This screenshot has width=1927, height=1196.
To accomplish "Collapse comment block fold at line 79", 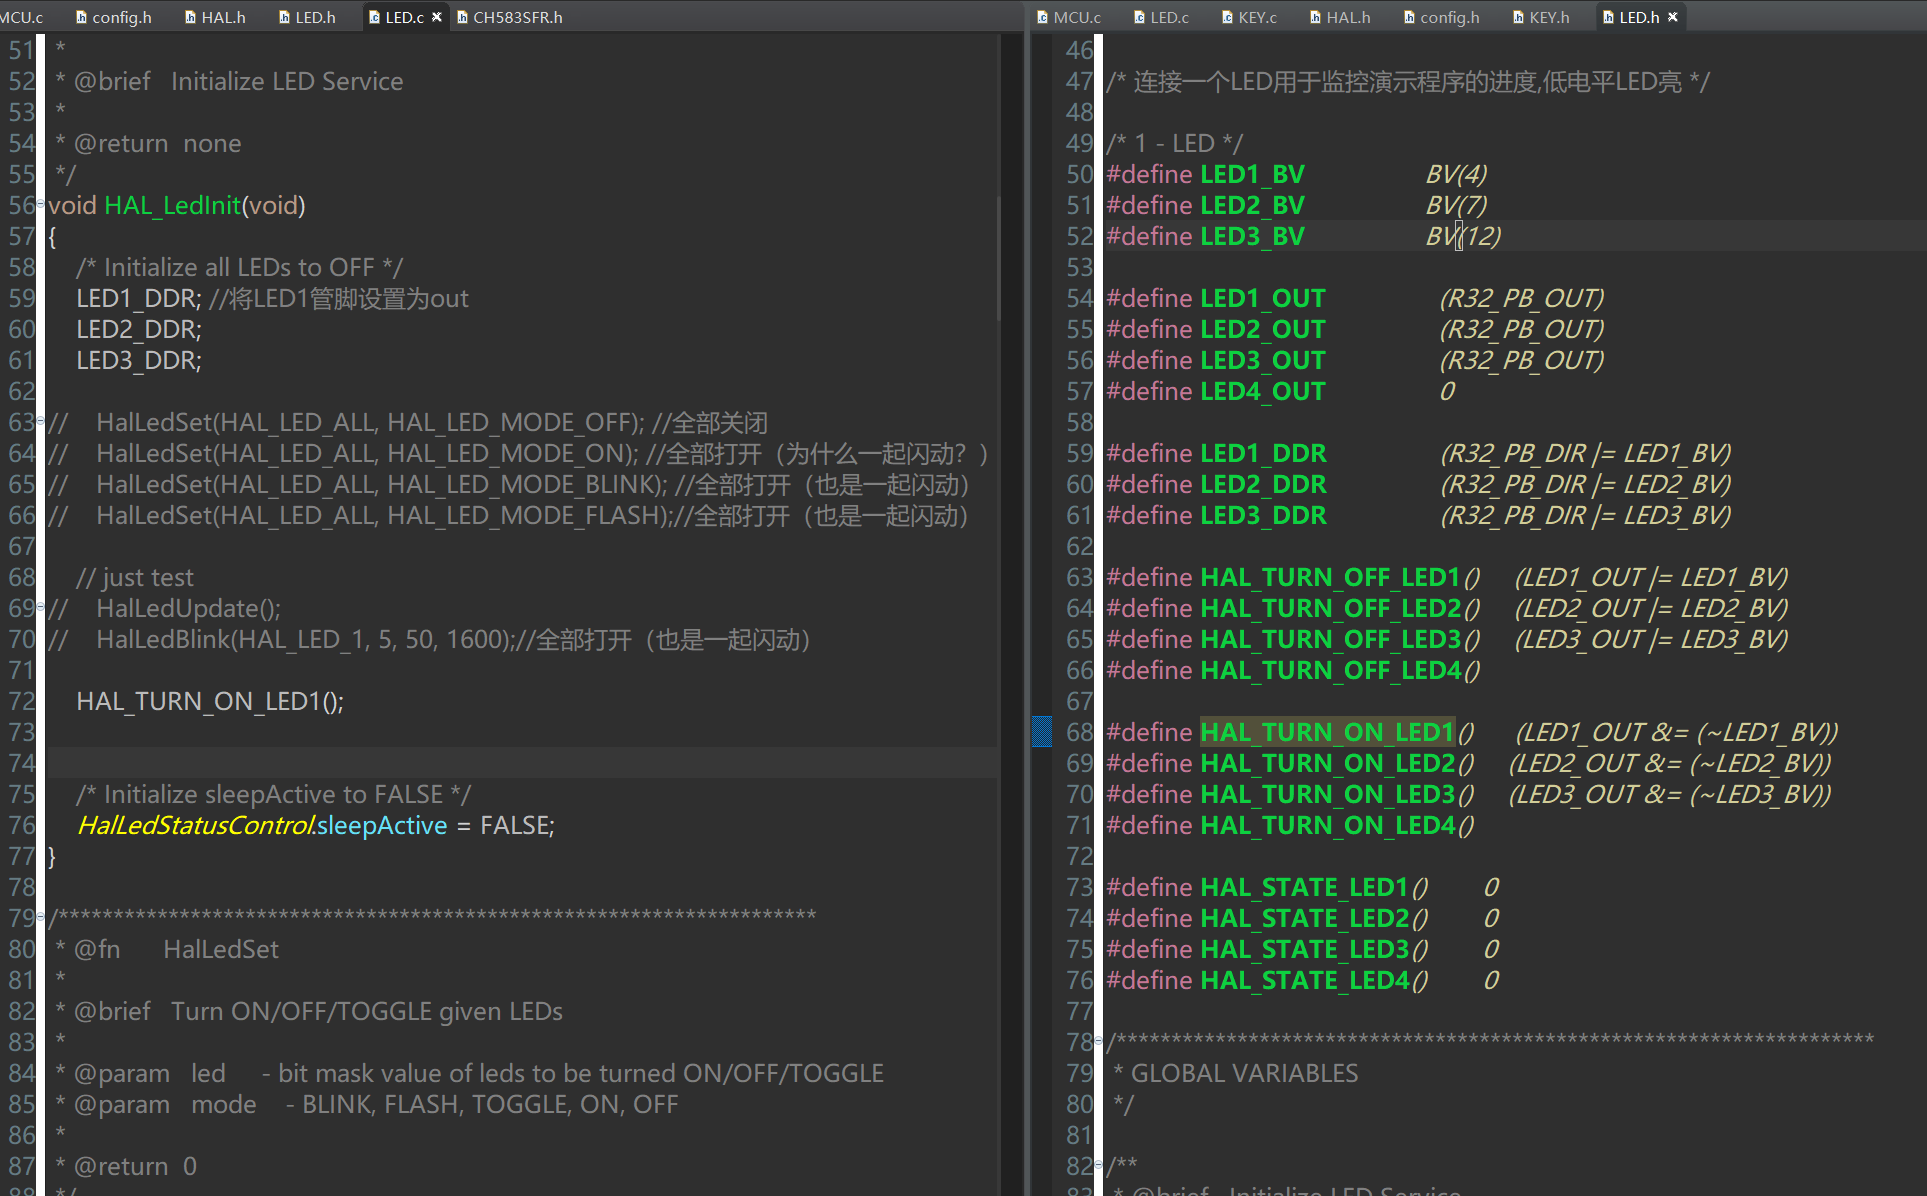I will tap(41, 918).
